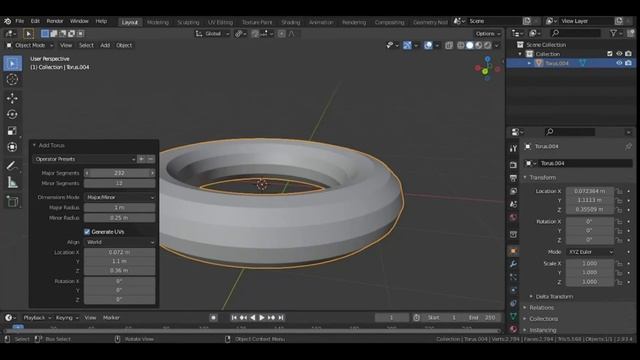This screenshot has height=360, width=640.
Task: Remove operator preset with minus button
Action: tap(151, 159)
